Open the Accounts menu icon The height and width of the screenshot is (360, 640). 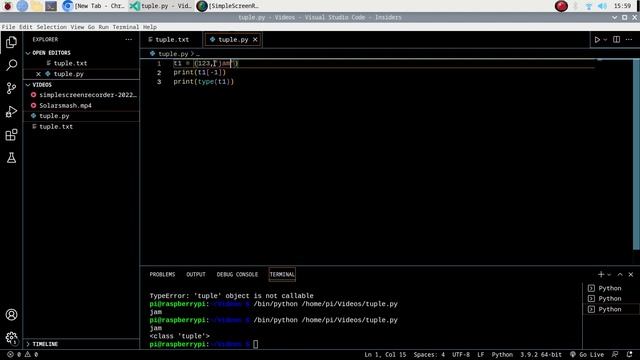pyautogui.click(x=11, y=315)
